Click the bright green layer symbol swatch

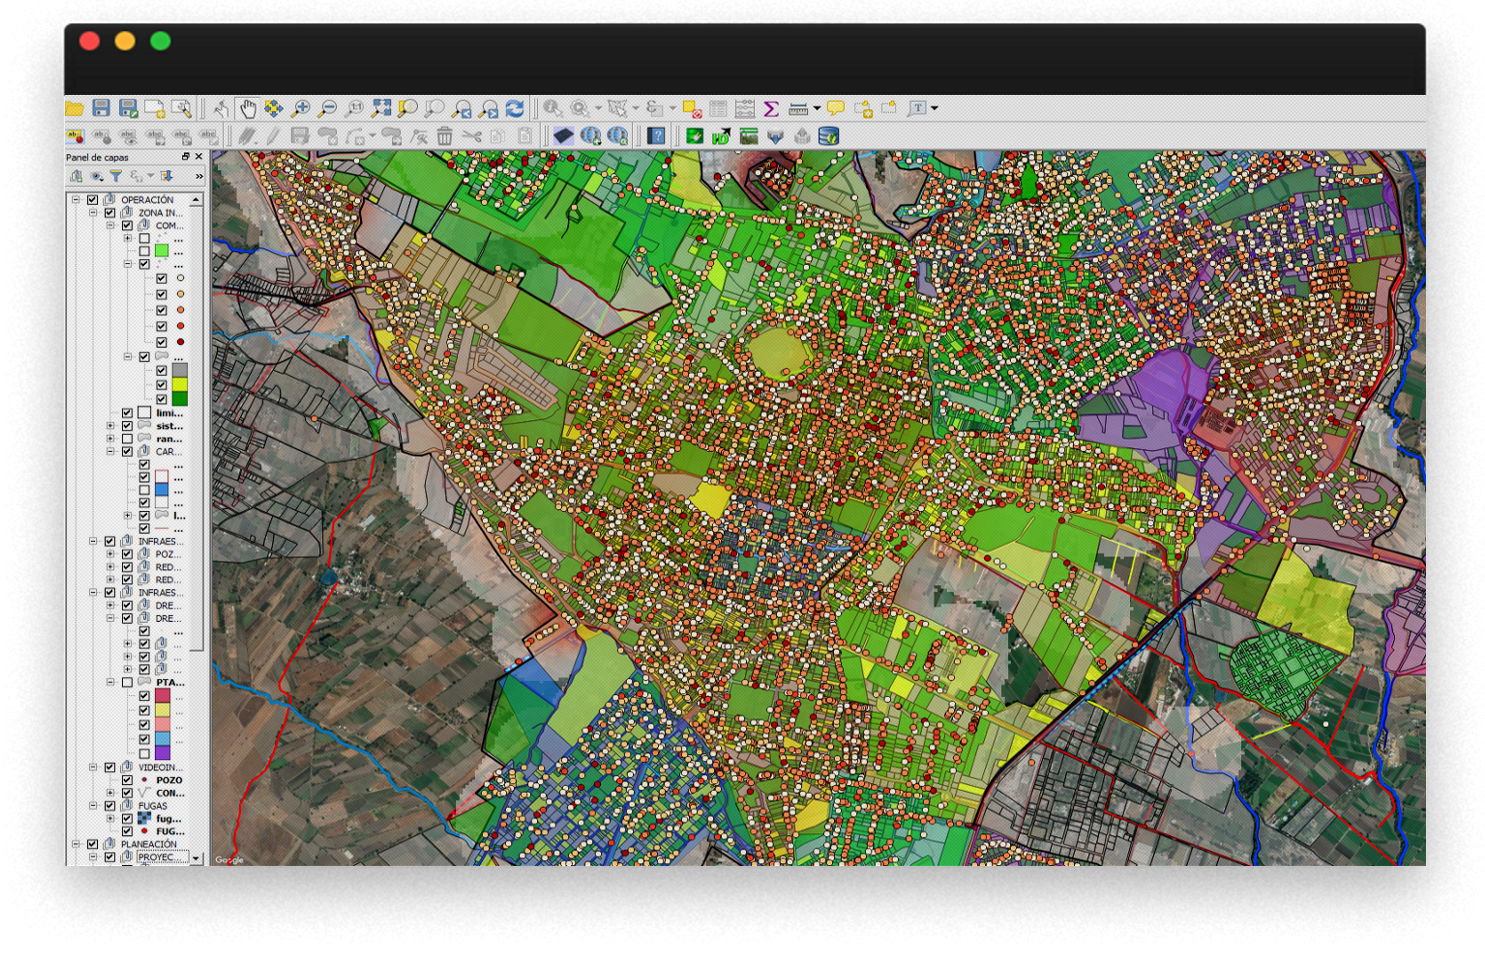point(161,251)
